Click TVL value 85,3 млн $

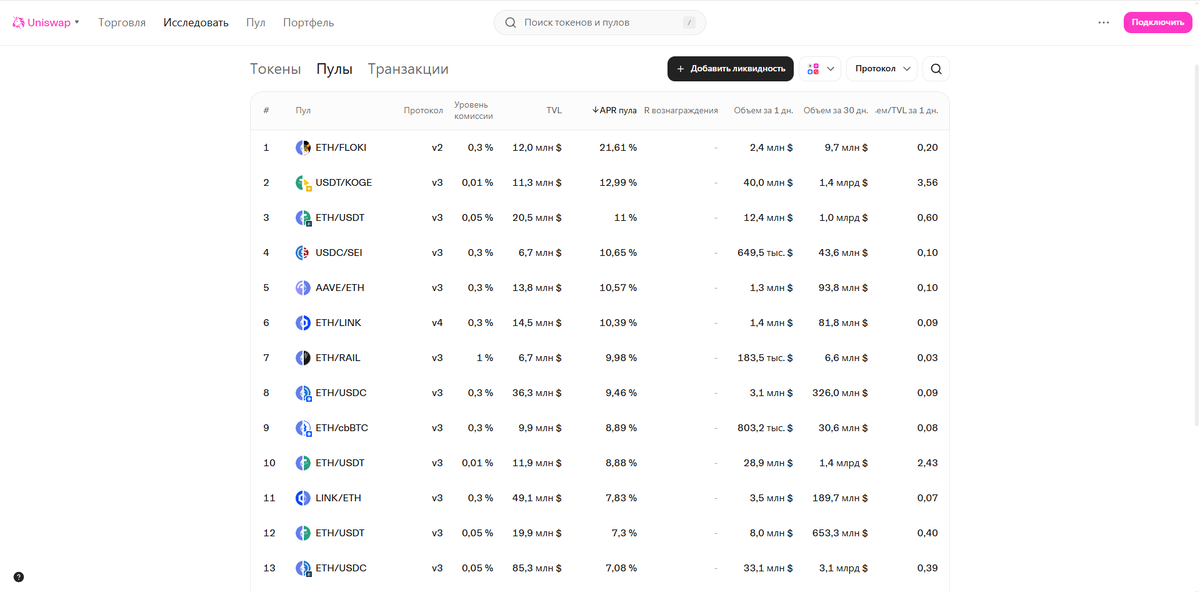click(x=537, y=568)
